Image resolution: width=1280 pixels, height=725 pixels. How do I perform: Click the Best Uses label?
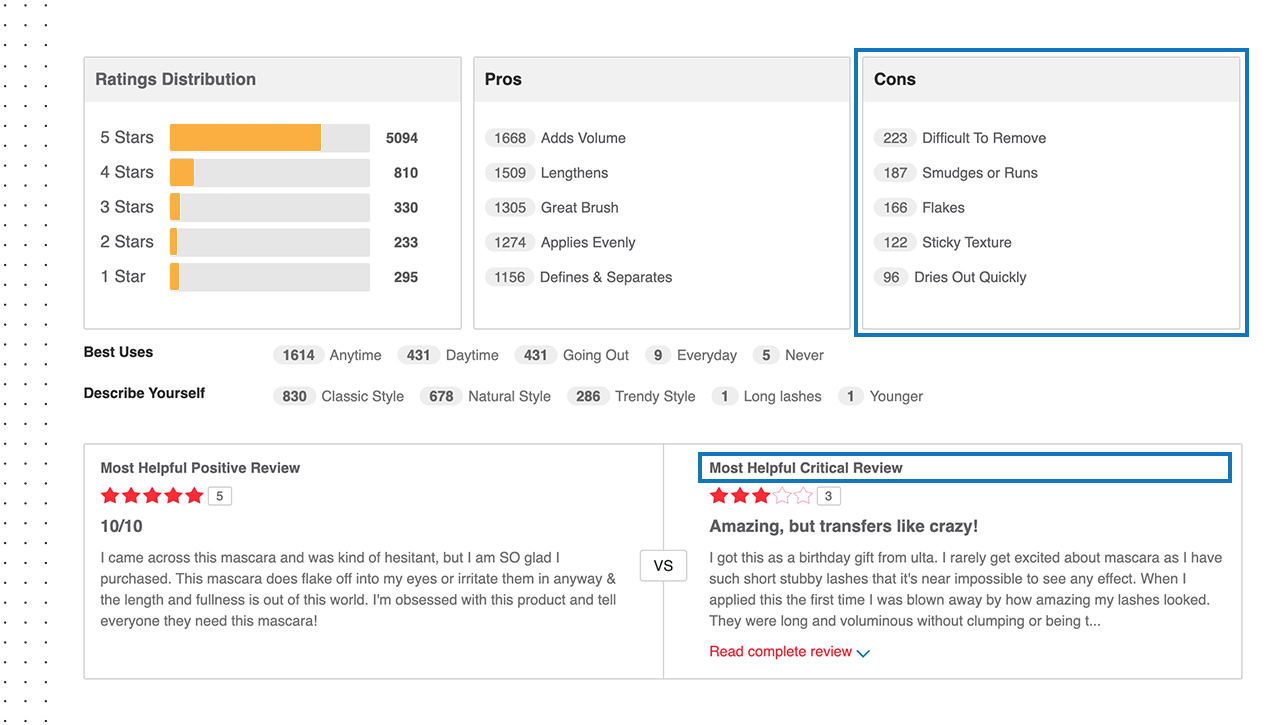[x=119, y=352]
